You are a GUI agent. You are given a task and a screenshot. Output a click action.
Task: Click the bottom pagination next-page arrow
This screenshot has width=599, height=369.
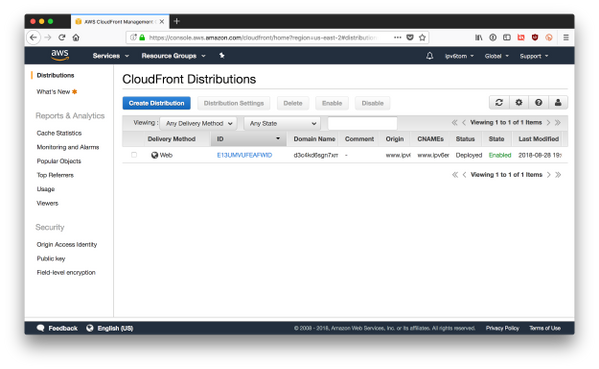(549, 175)
